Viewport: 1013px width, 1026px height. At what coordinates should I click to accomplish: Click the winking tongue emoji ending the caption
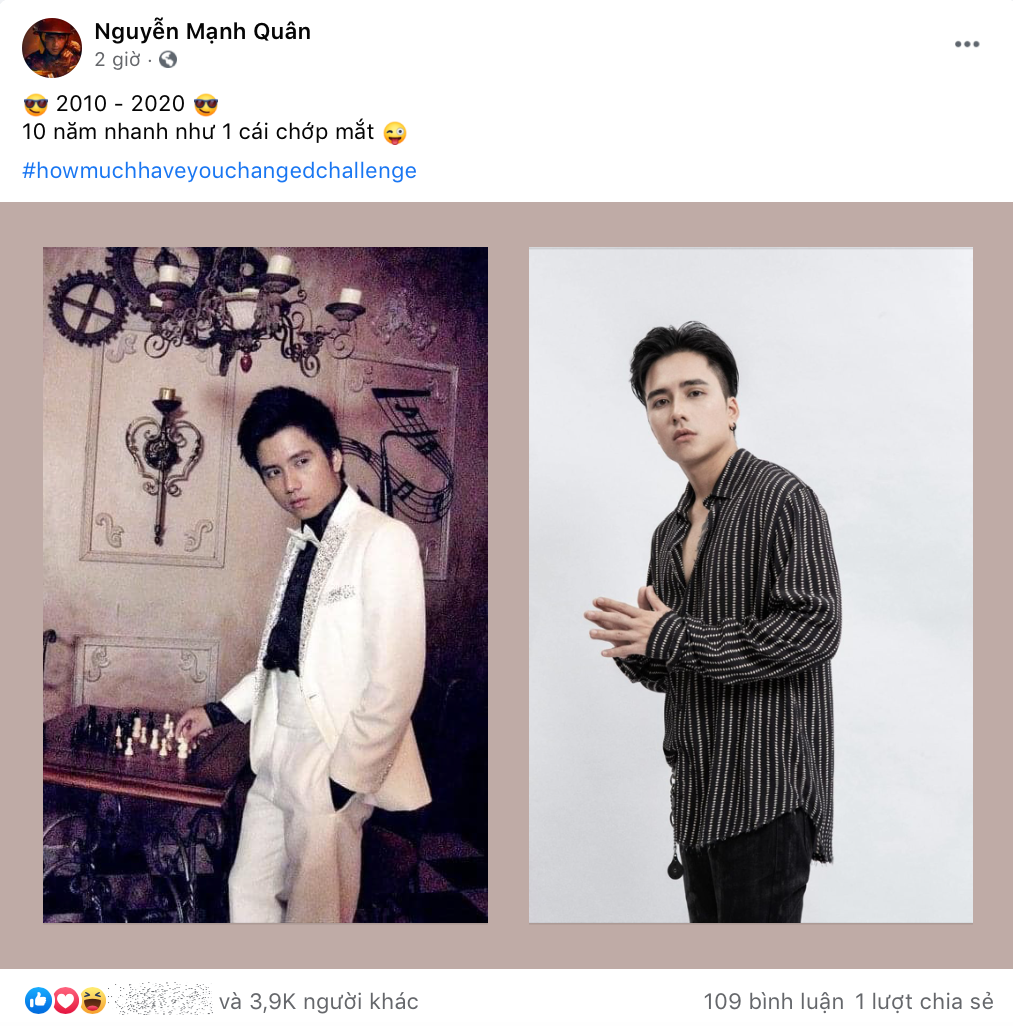[x=395, y=131]
